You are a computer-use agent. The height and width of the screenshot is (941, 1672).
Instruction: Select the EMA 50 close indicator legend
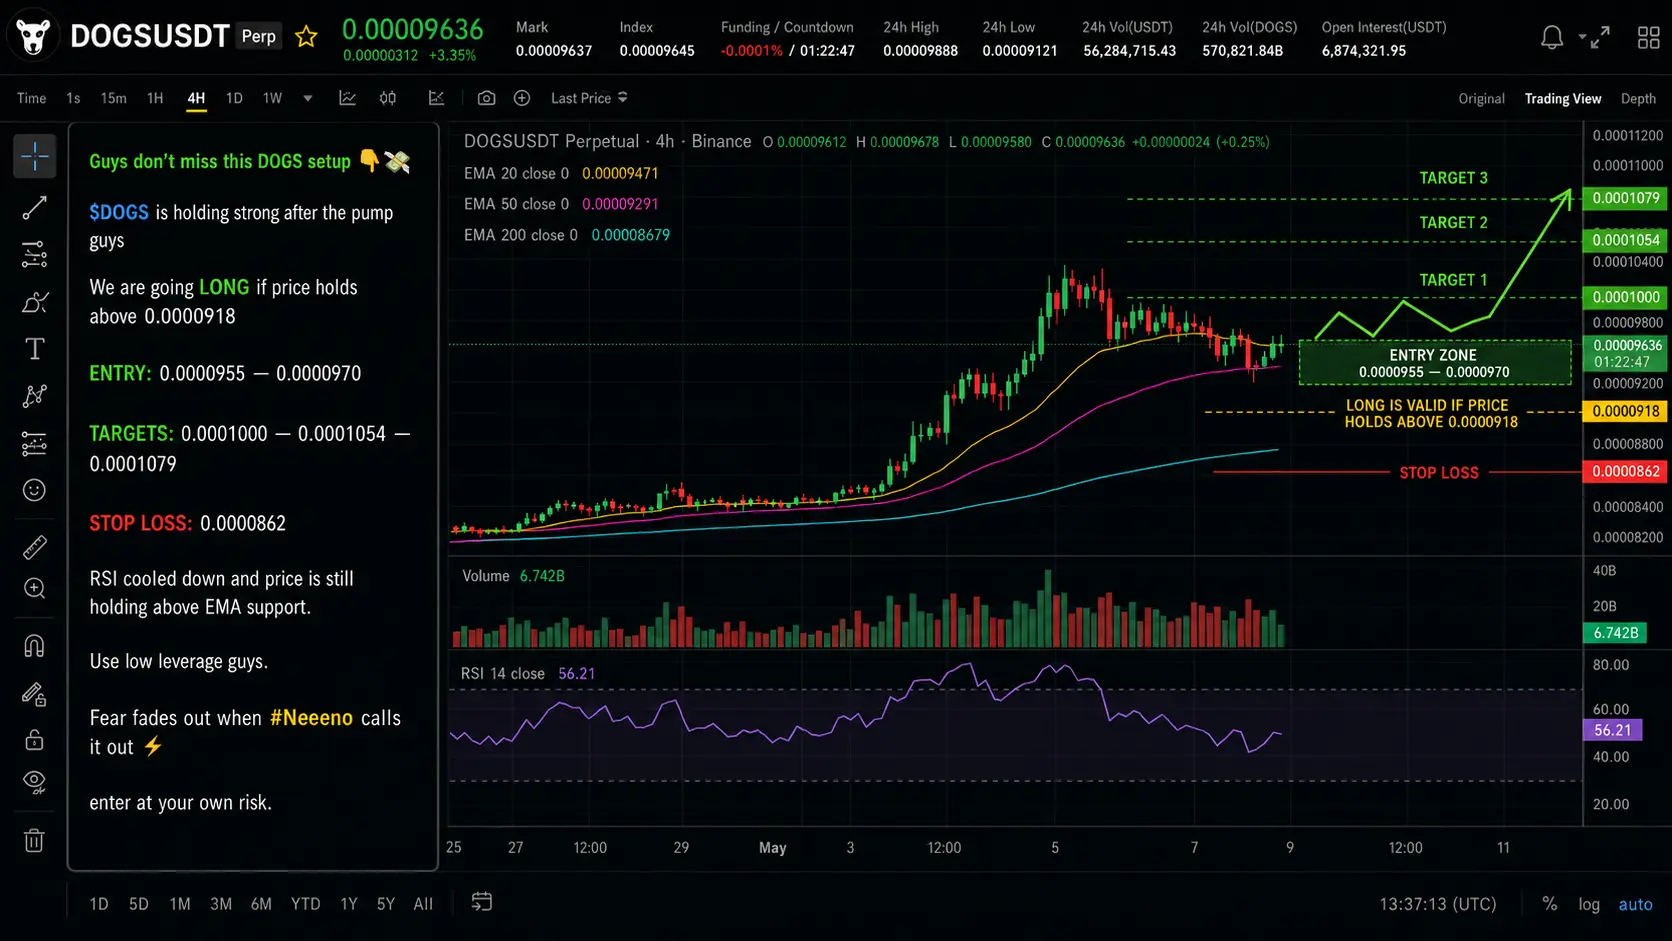coord(561,204)
